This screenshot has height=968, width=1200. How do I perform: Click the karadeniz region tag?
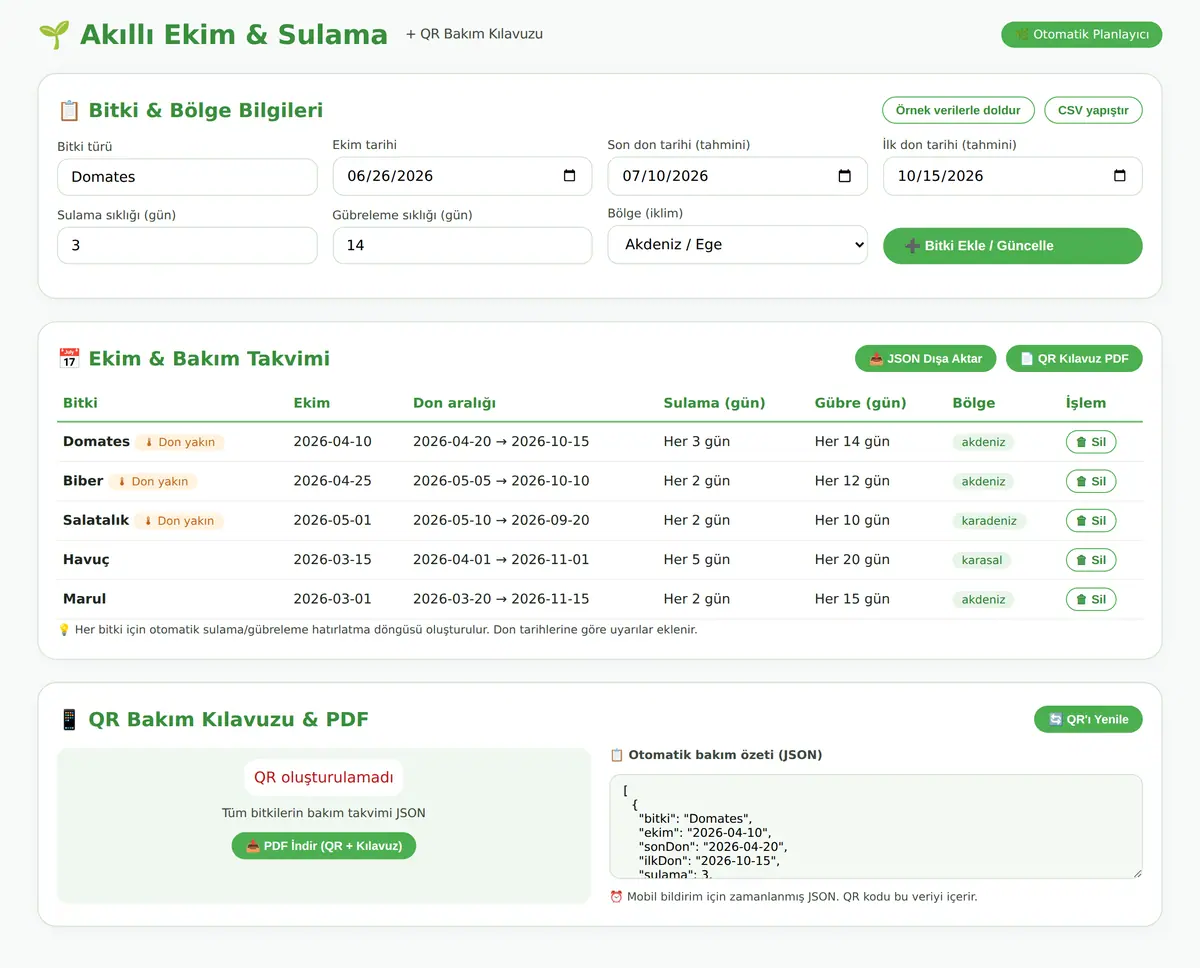(989, 520)
